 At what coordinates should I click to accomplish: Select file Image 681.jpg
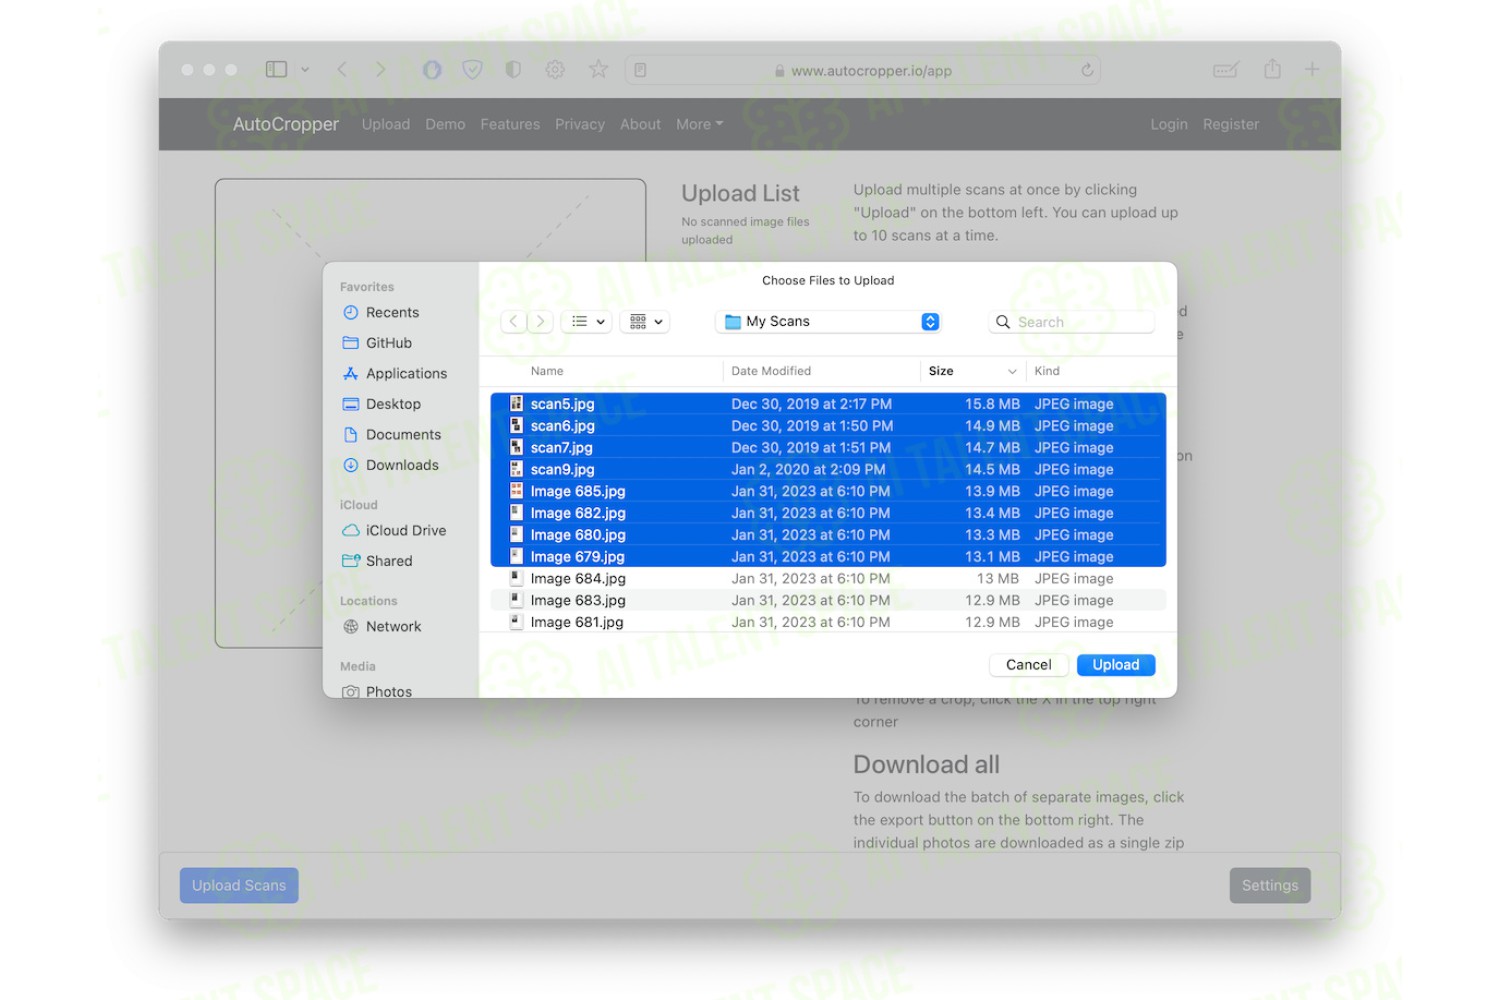tap(828, 622)
